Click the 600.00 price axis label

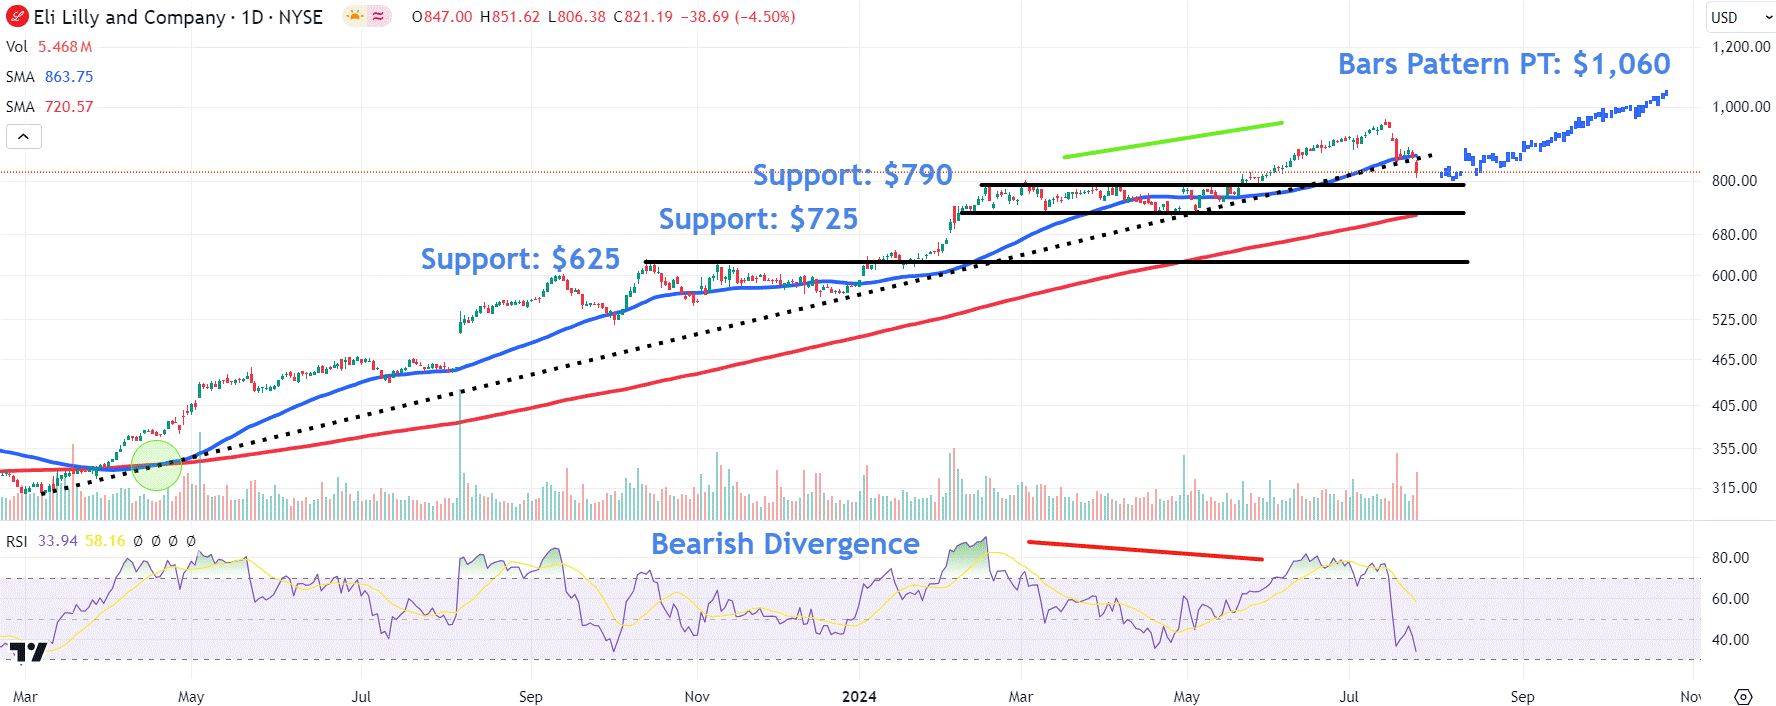(x=1734, y=276)
